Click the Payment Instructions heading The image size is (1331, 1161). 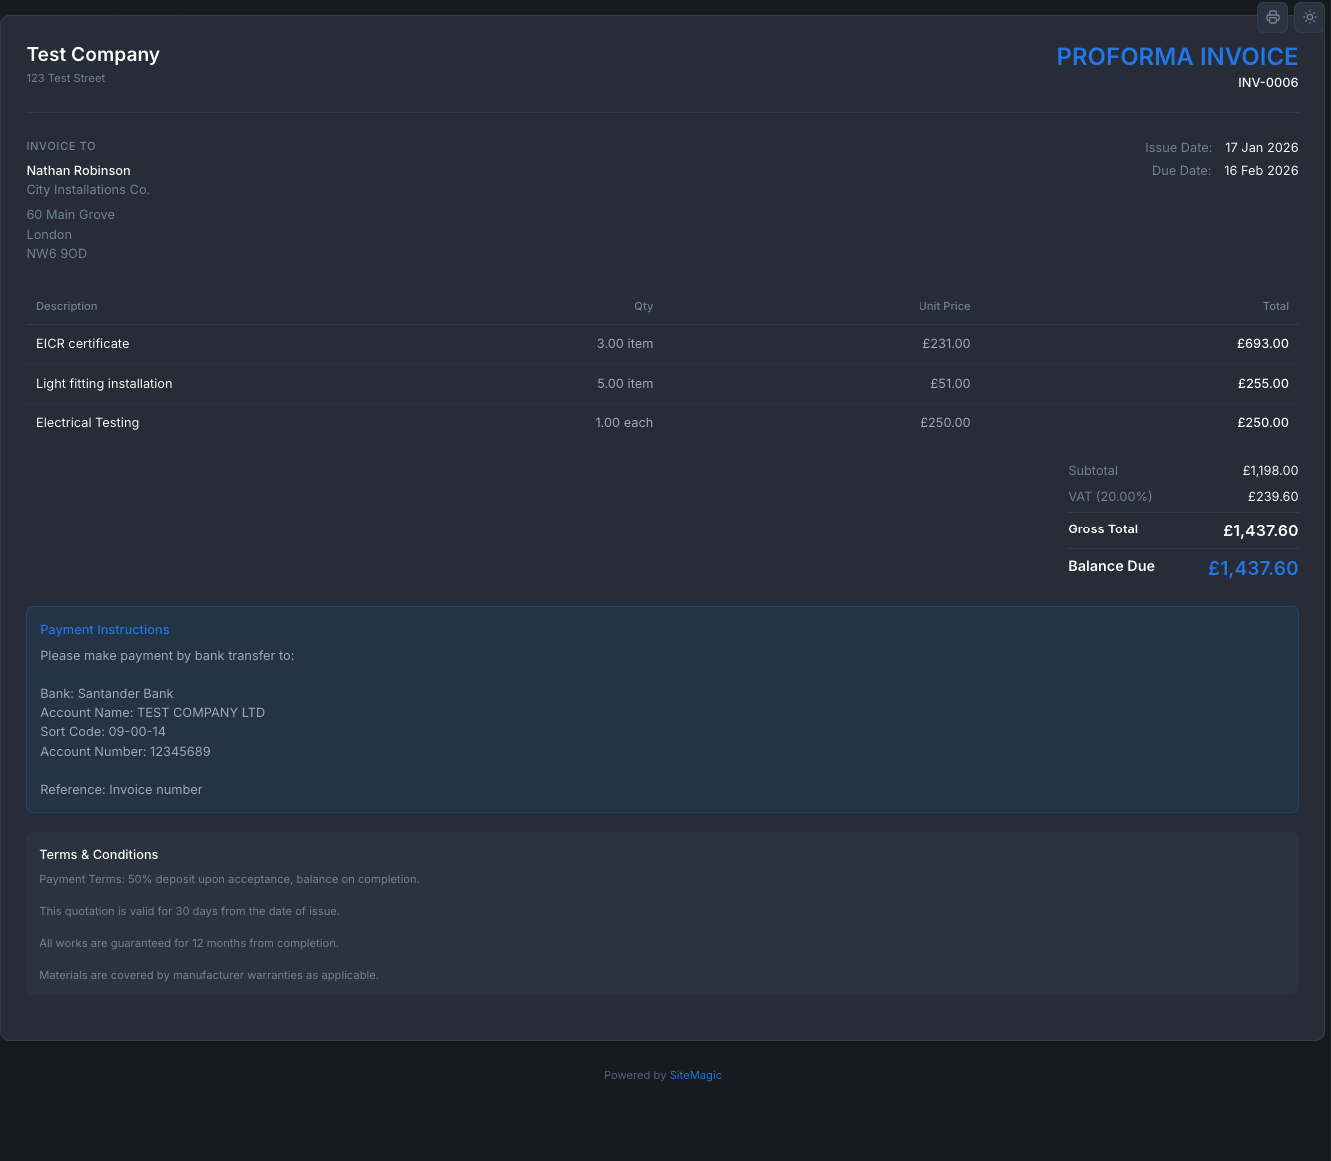(104, 629)
